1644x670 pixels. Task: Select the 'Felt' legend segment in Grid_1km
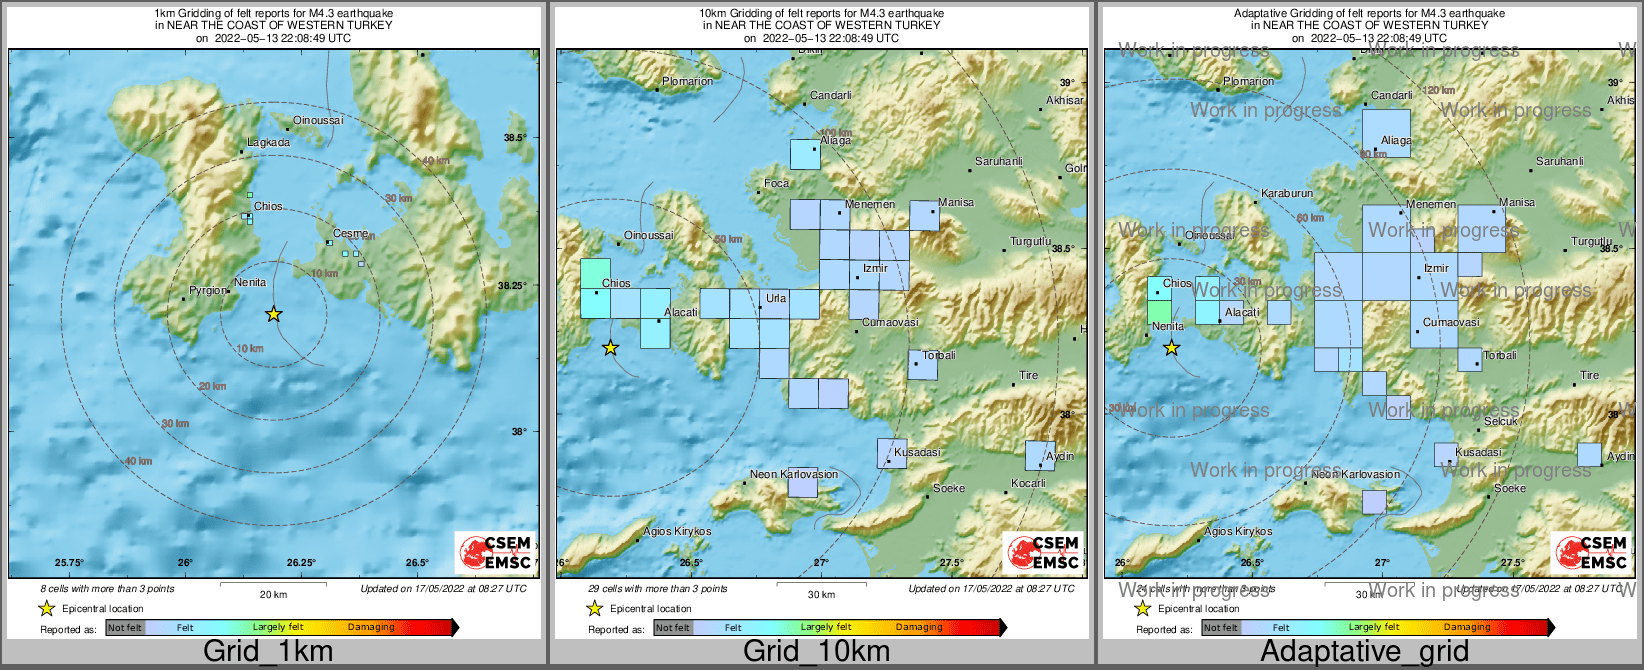coord(185,628)
